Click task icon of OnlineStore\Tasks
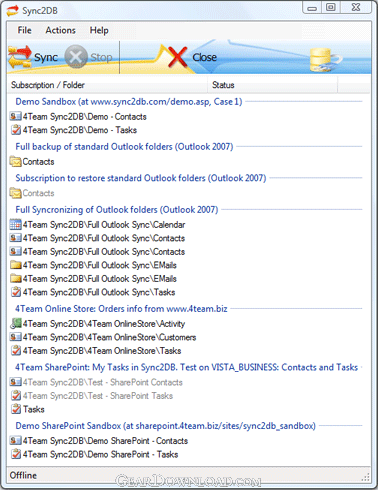 tap(15, 350)
